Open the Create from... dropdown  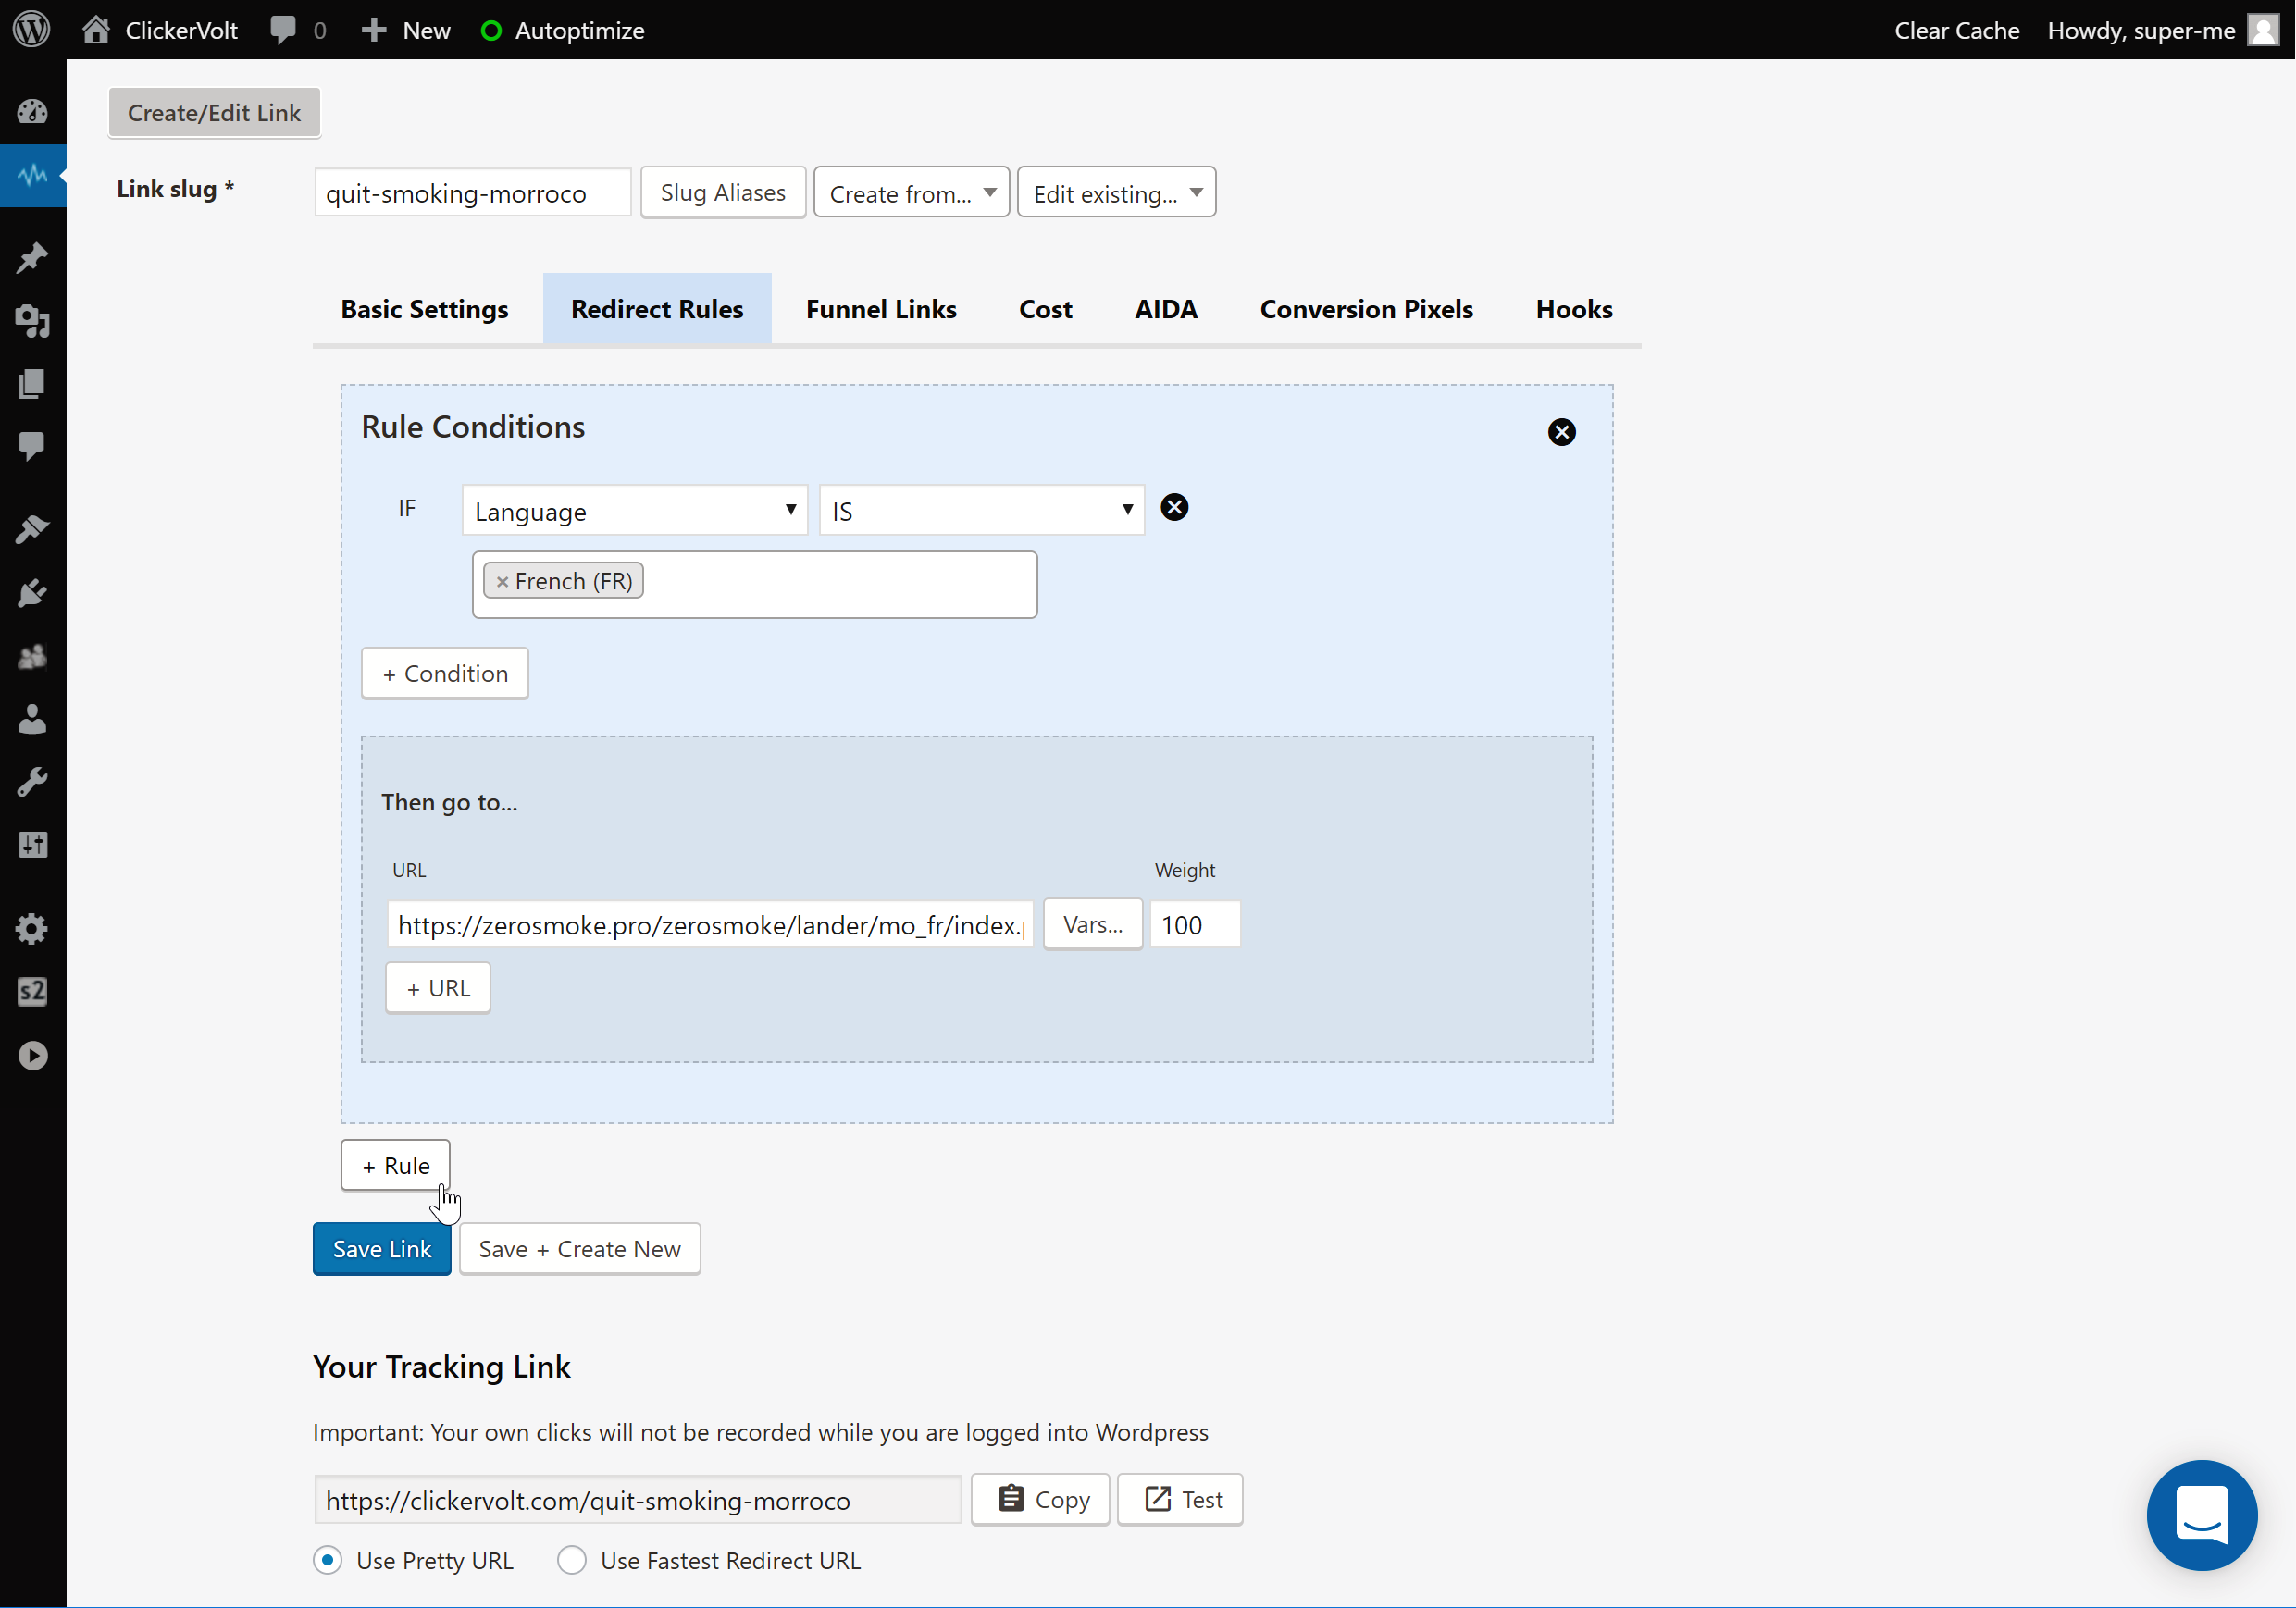pos(911,192)
